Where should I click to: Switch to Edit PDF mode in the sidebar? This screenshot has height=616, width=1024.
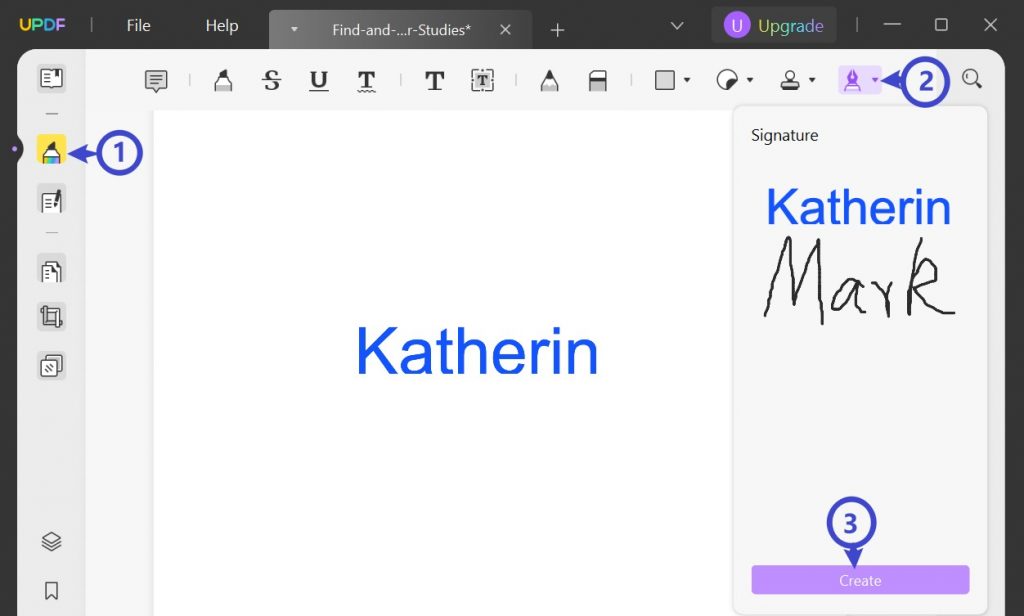pos(52,200)
